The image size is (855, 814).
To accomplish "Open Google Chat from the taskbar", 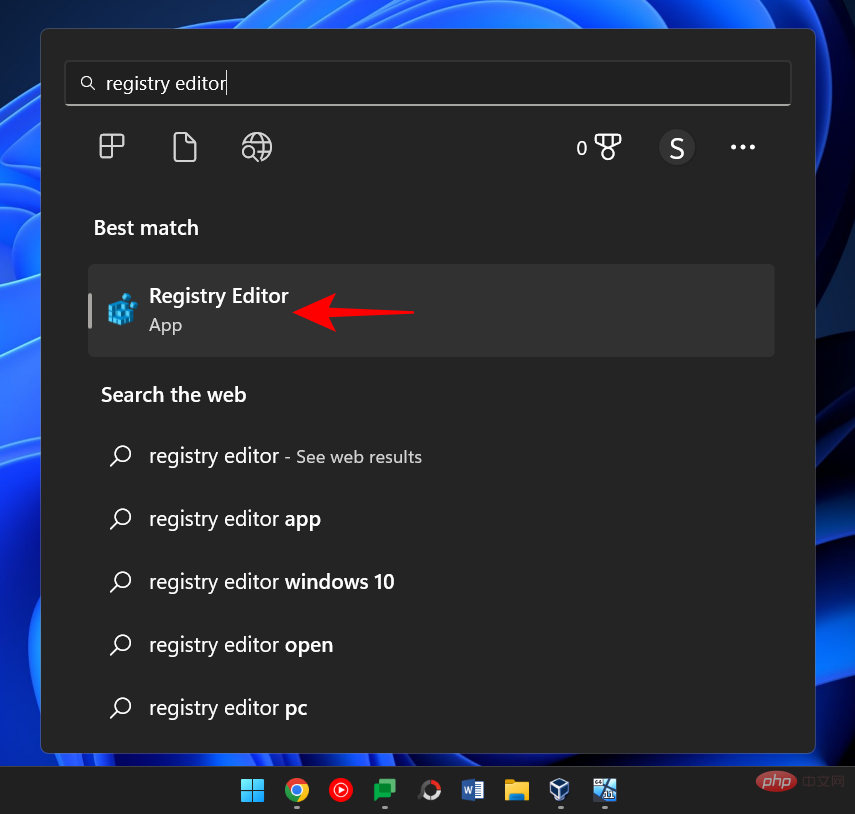I will [385, 790].
